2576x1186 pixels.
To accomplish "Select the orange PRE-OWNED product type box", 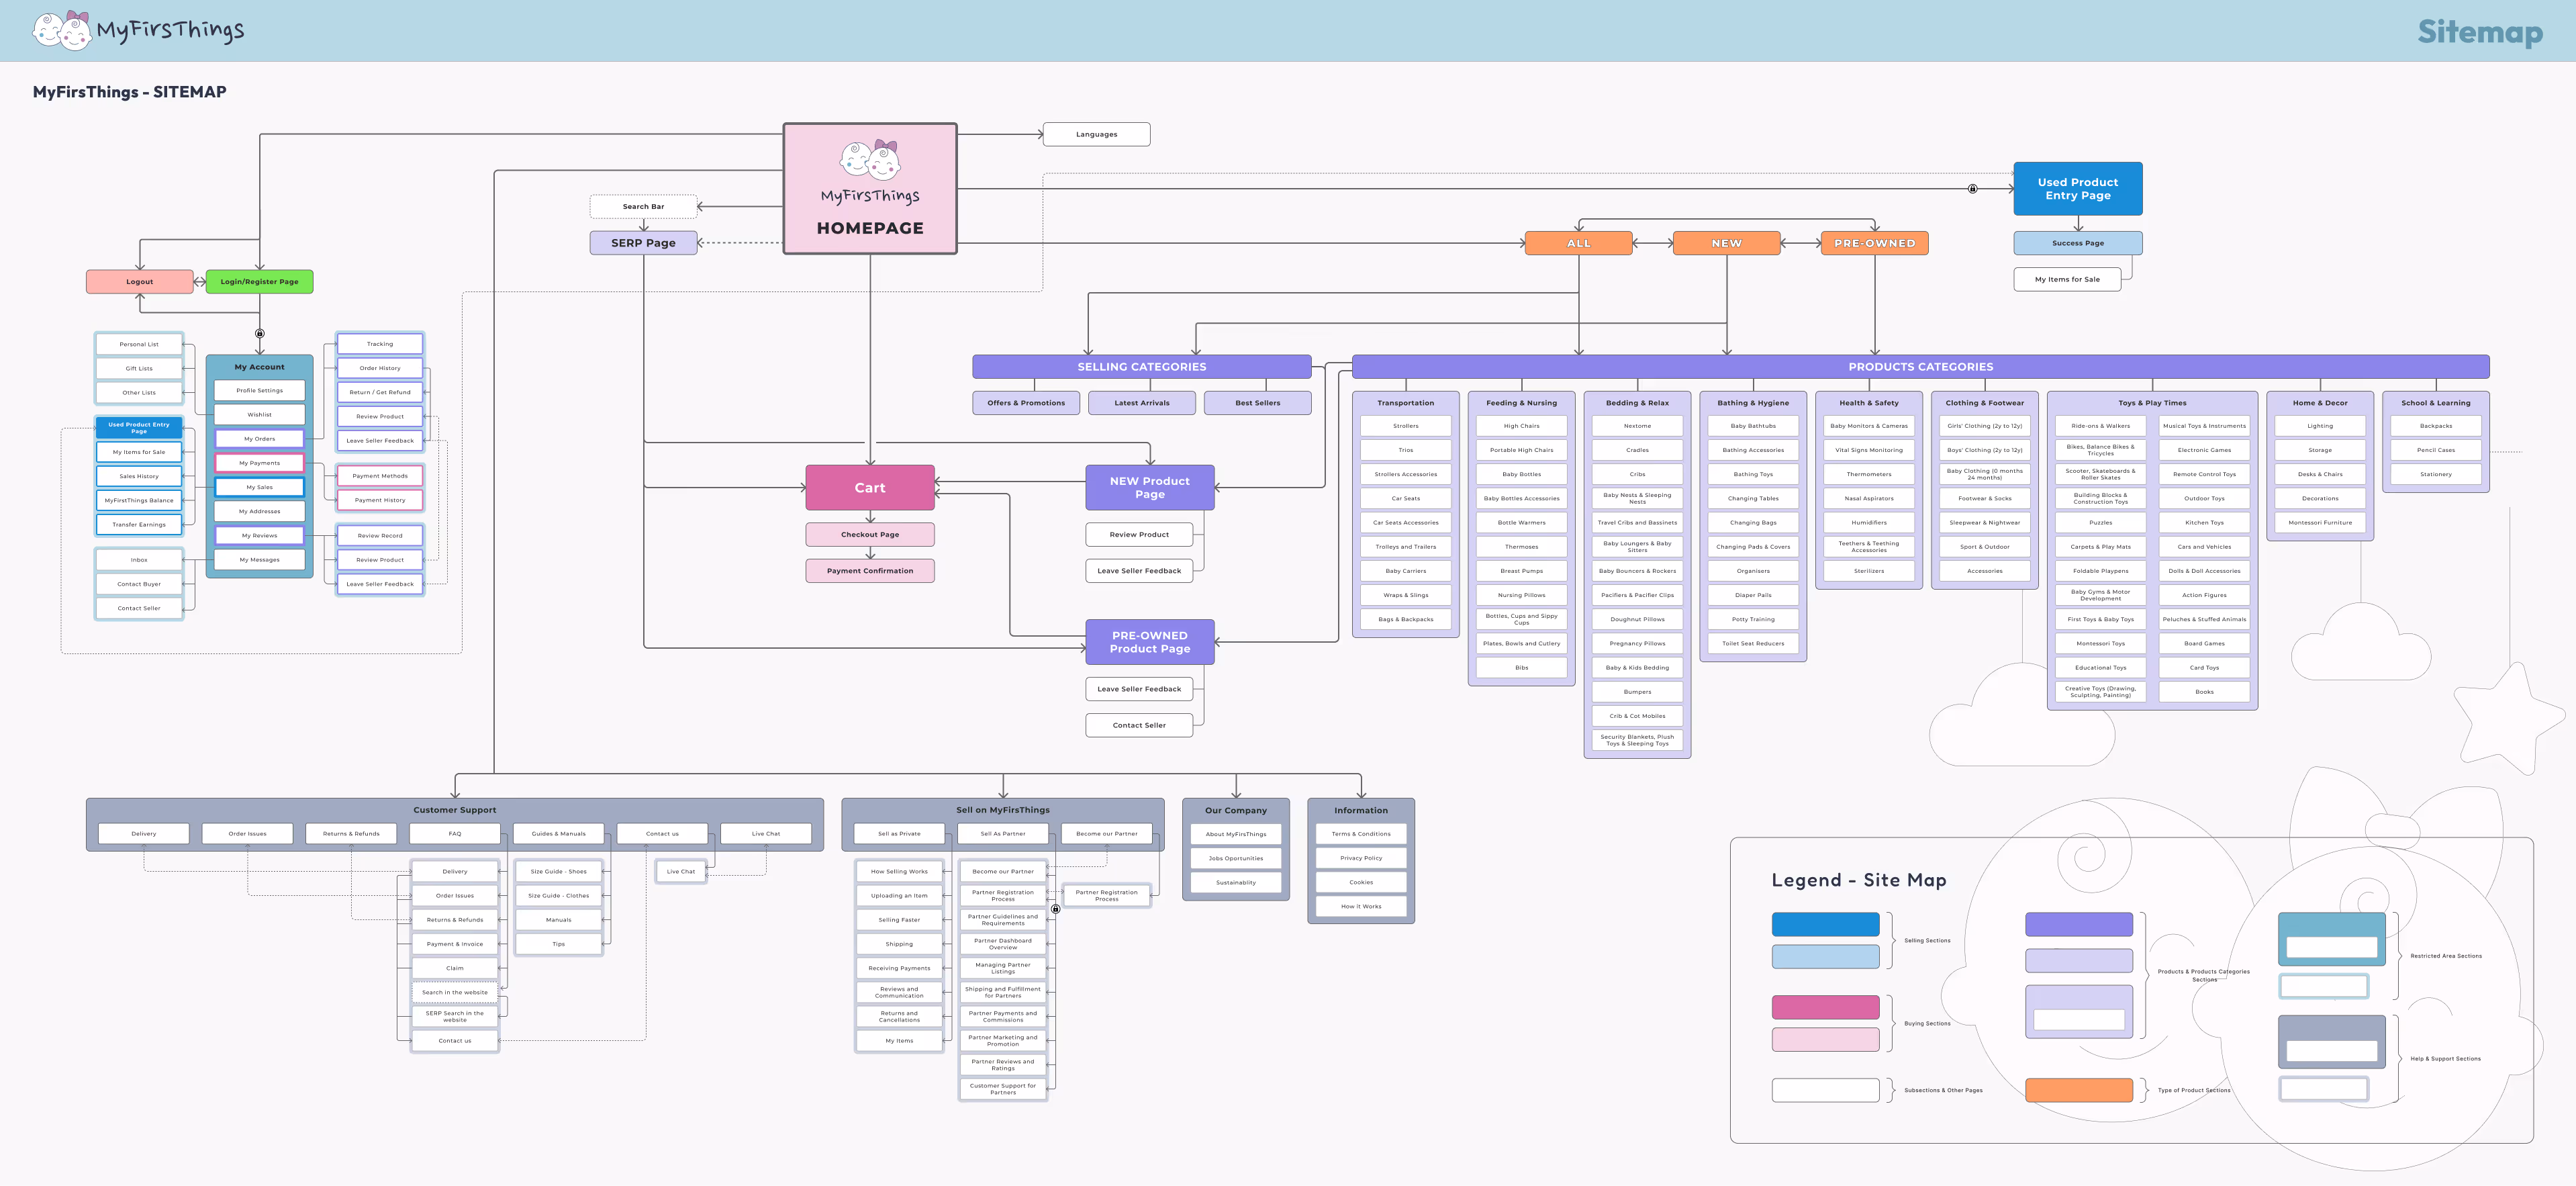I will click(x=1874, y=243).
